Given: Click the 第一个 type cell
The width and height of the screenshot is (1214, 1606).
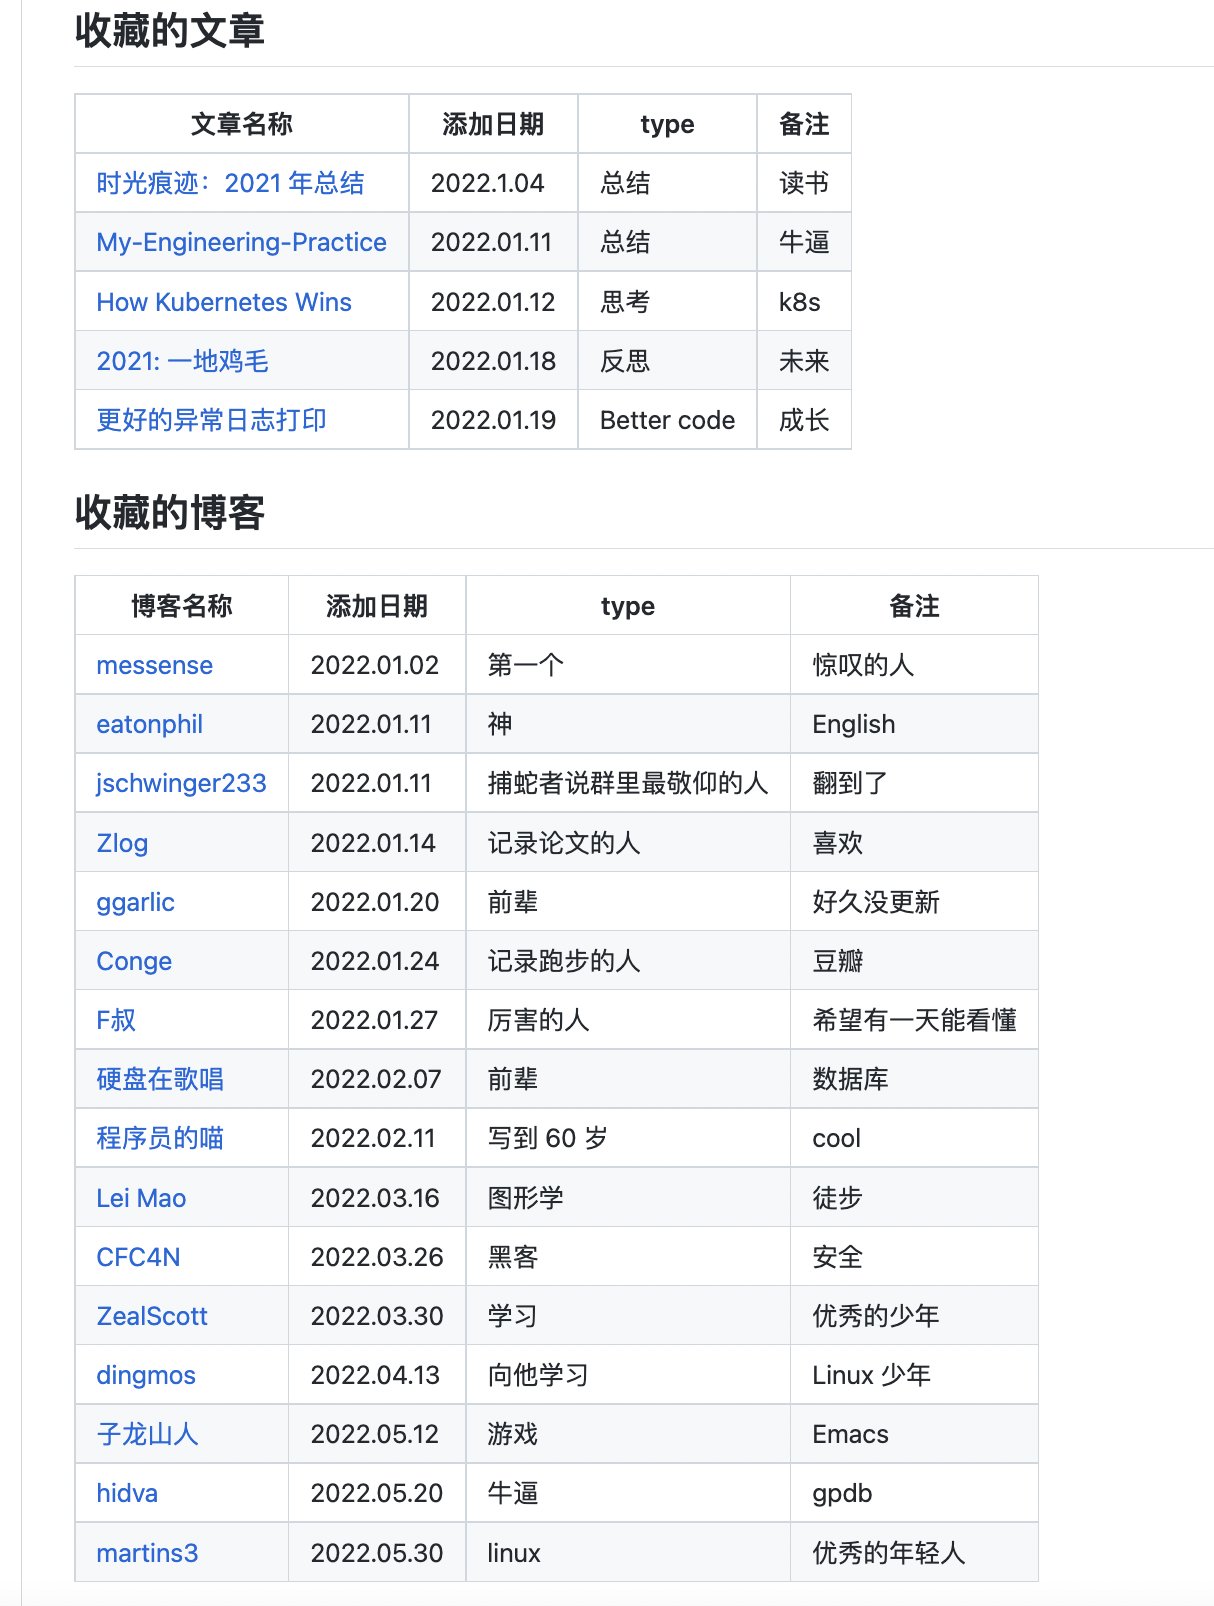Looking at the screenshot, I should tap(628, 665).
